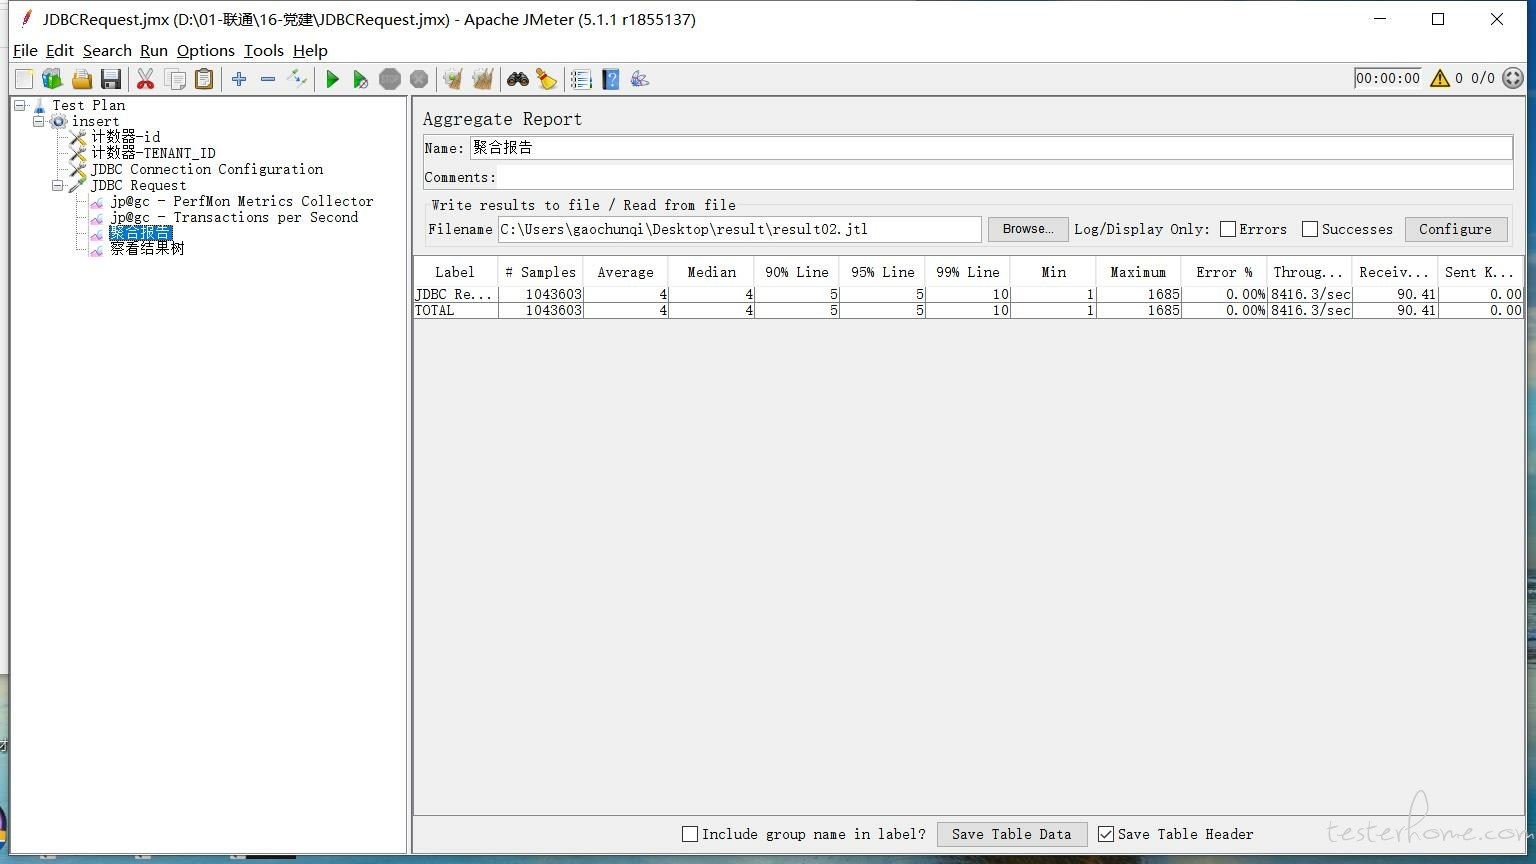Reset search with brush icon

click(546, 79)
